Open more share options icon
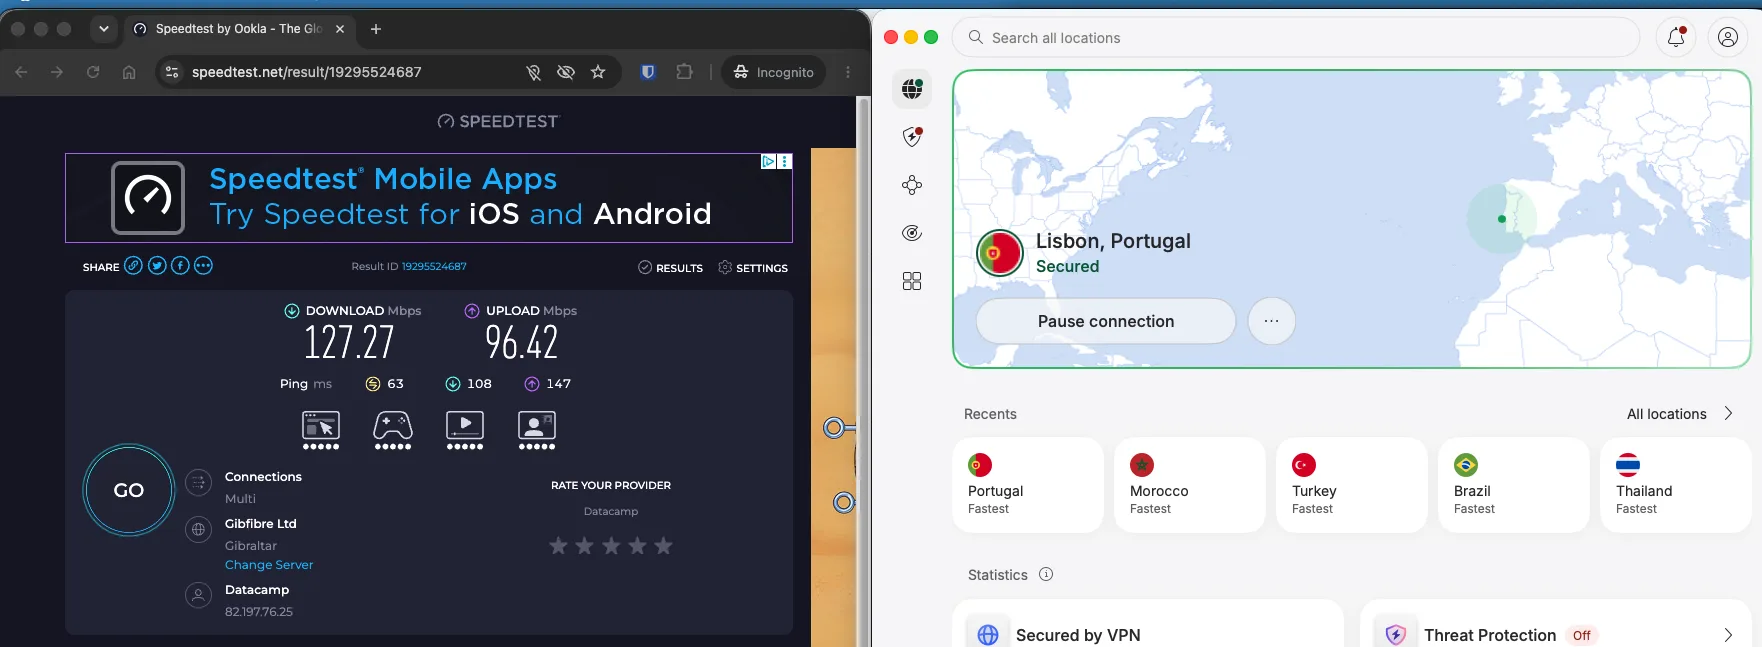The height and width of the screenshot is (647, 1762). [x=203, y=266]
